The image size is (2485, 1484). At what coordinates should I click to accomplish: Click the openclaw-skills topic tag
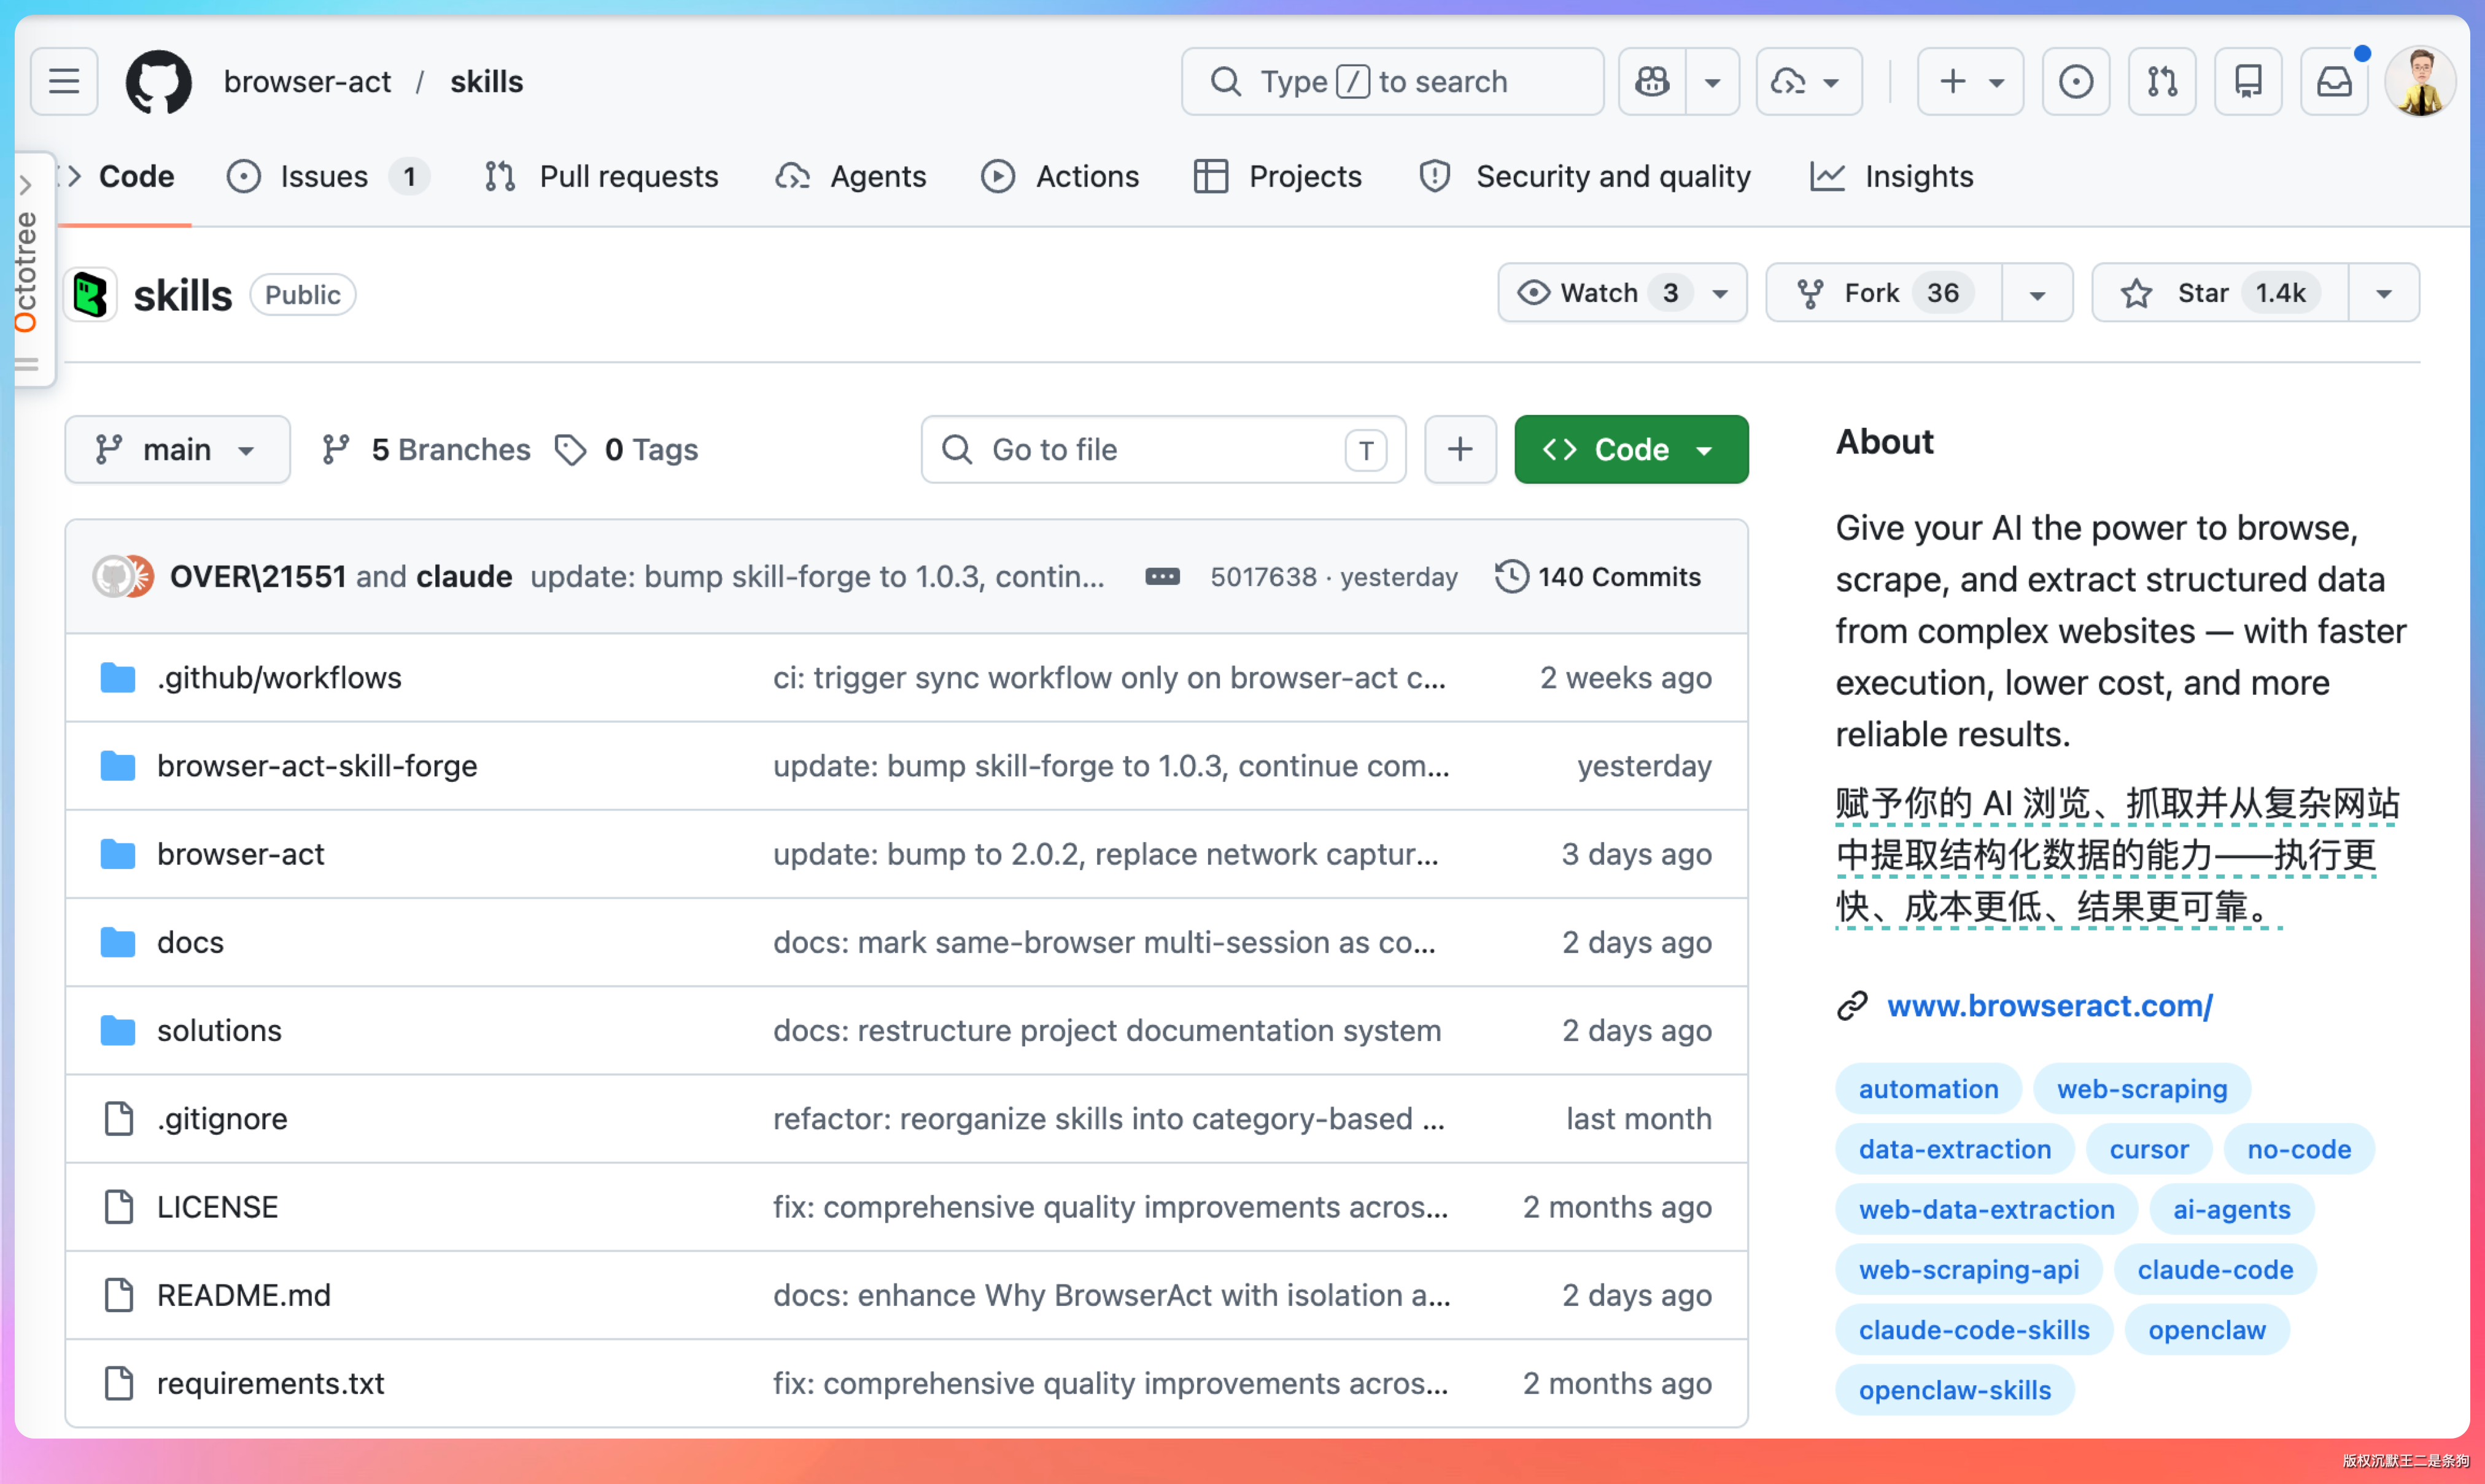point(1954,1390)
